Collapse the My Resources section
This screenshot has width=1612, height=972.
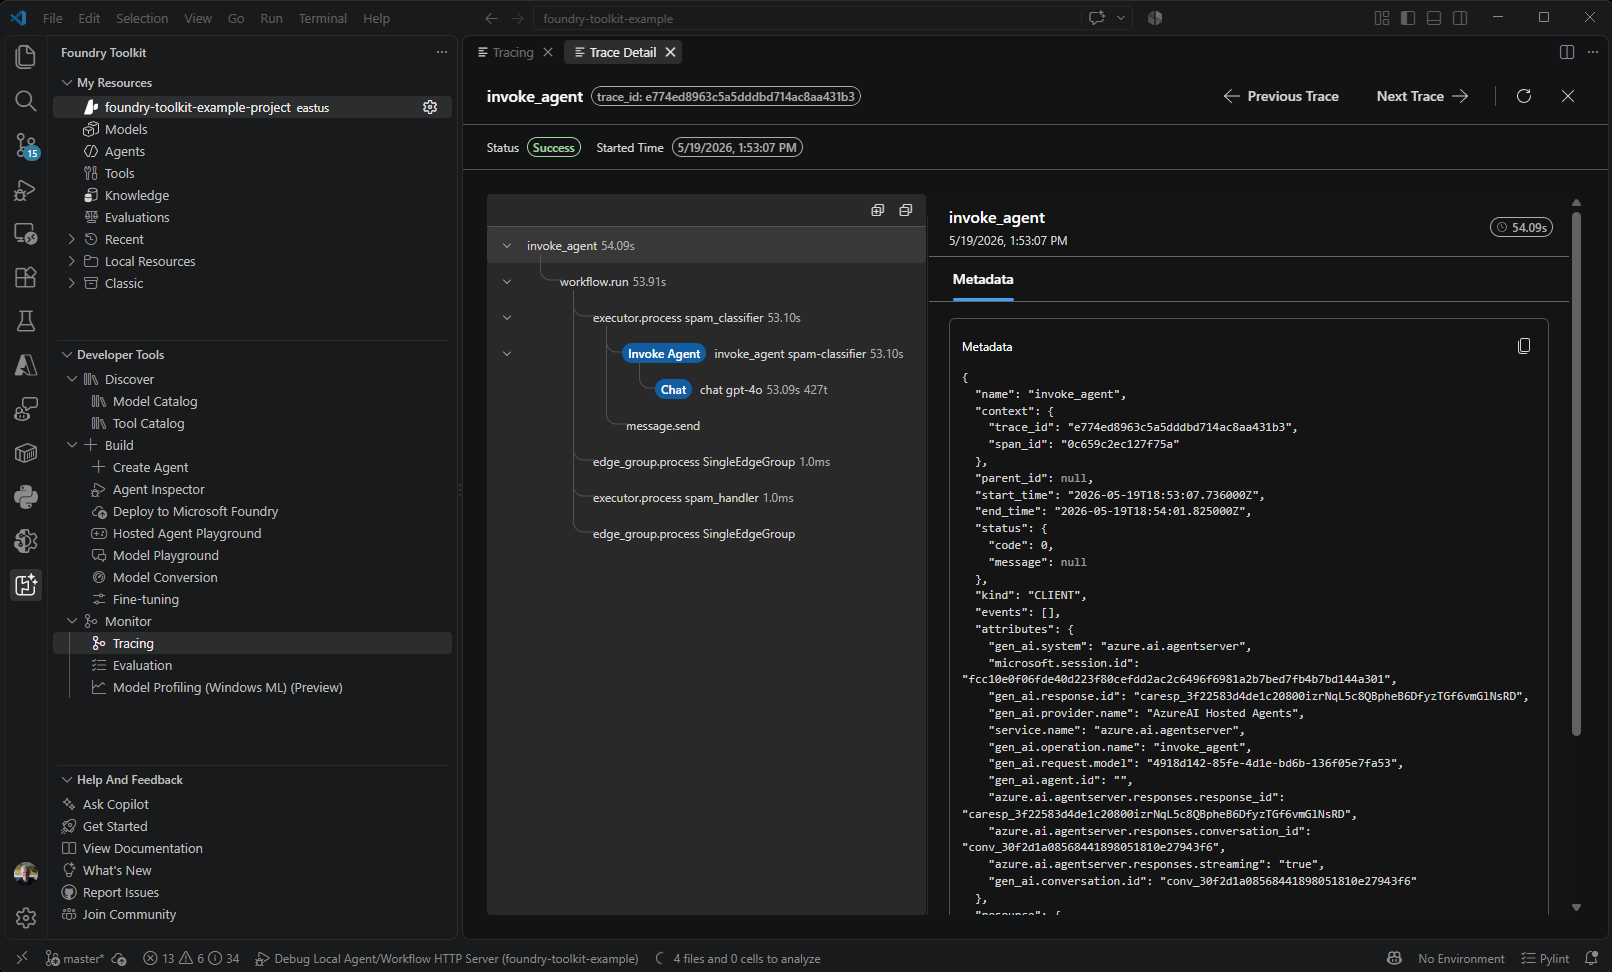click(67, 83)
